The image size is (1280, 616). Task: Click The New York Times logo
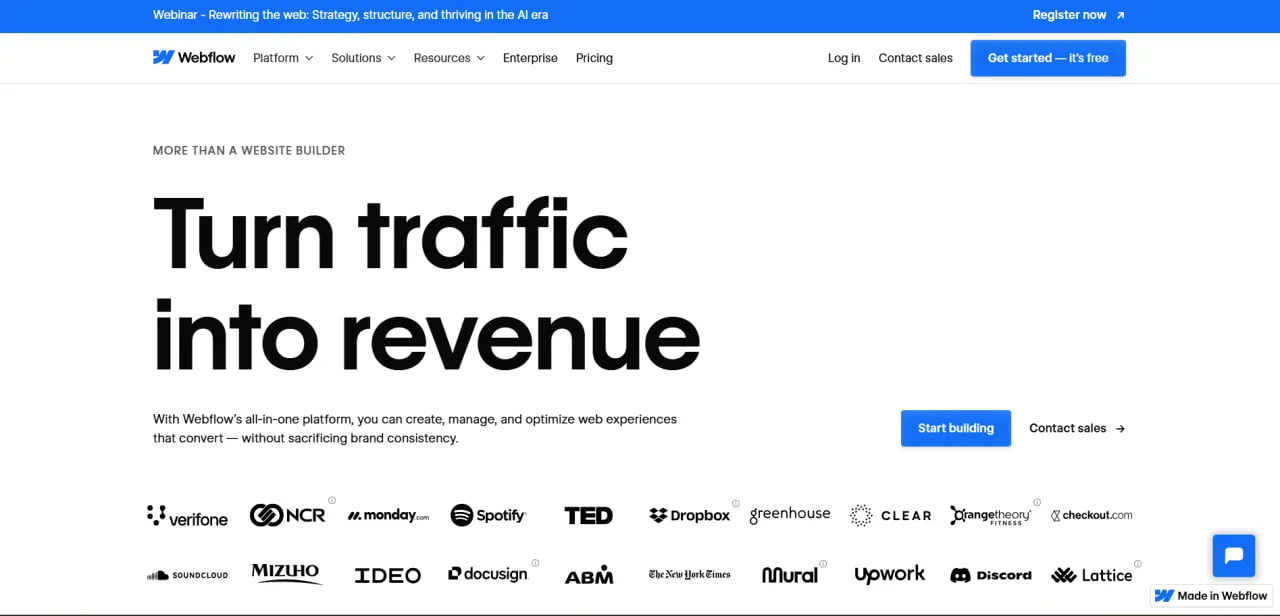(690, 575)
